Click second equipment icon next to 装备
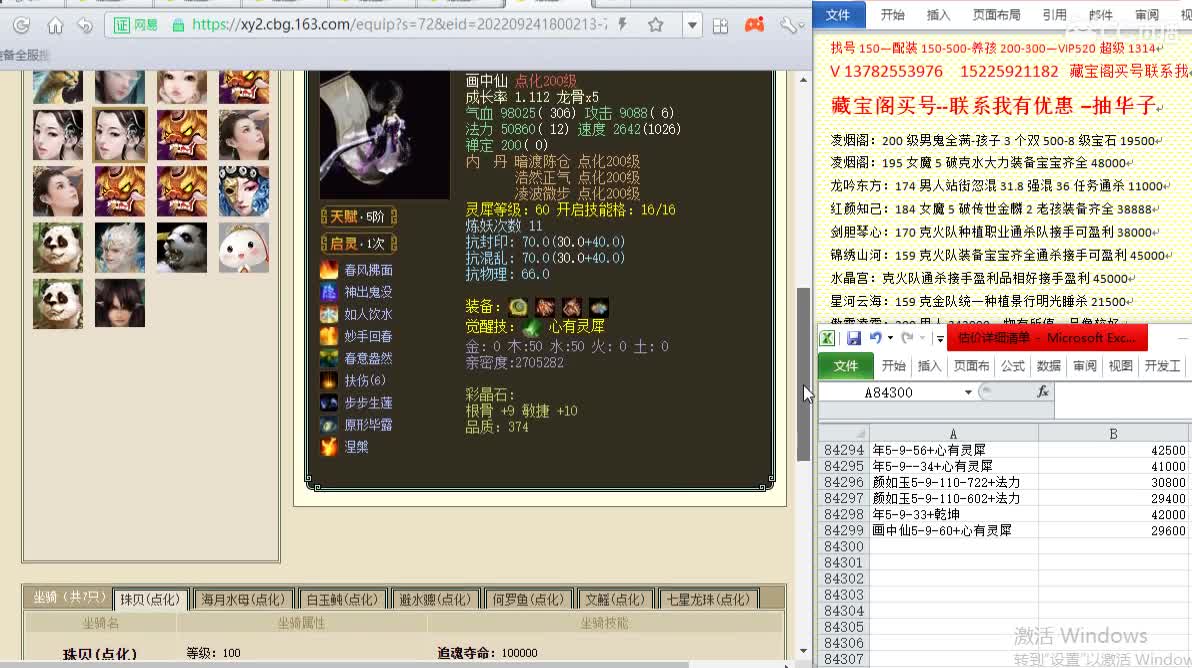The height and width of the screenshot is (668, 1192). (545, 307)
